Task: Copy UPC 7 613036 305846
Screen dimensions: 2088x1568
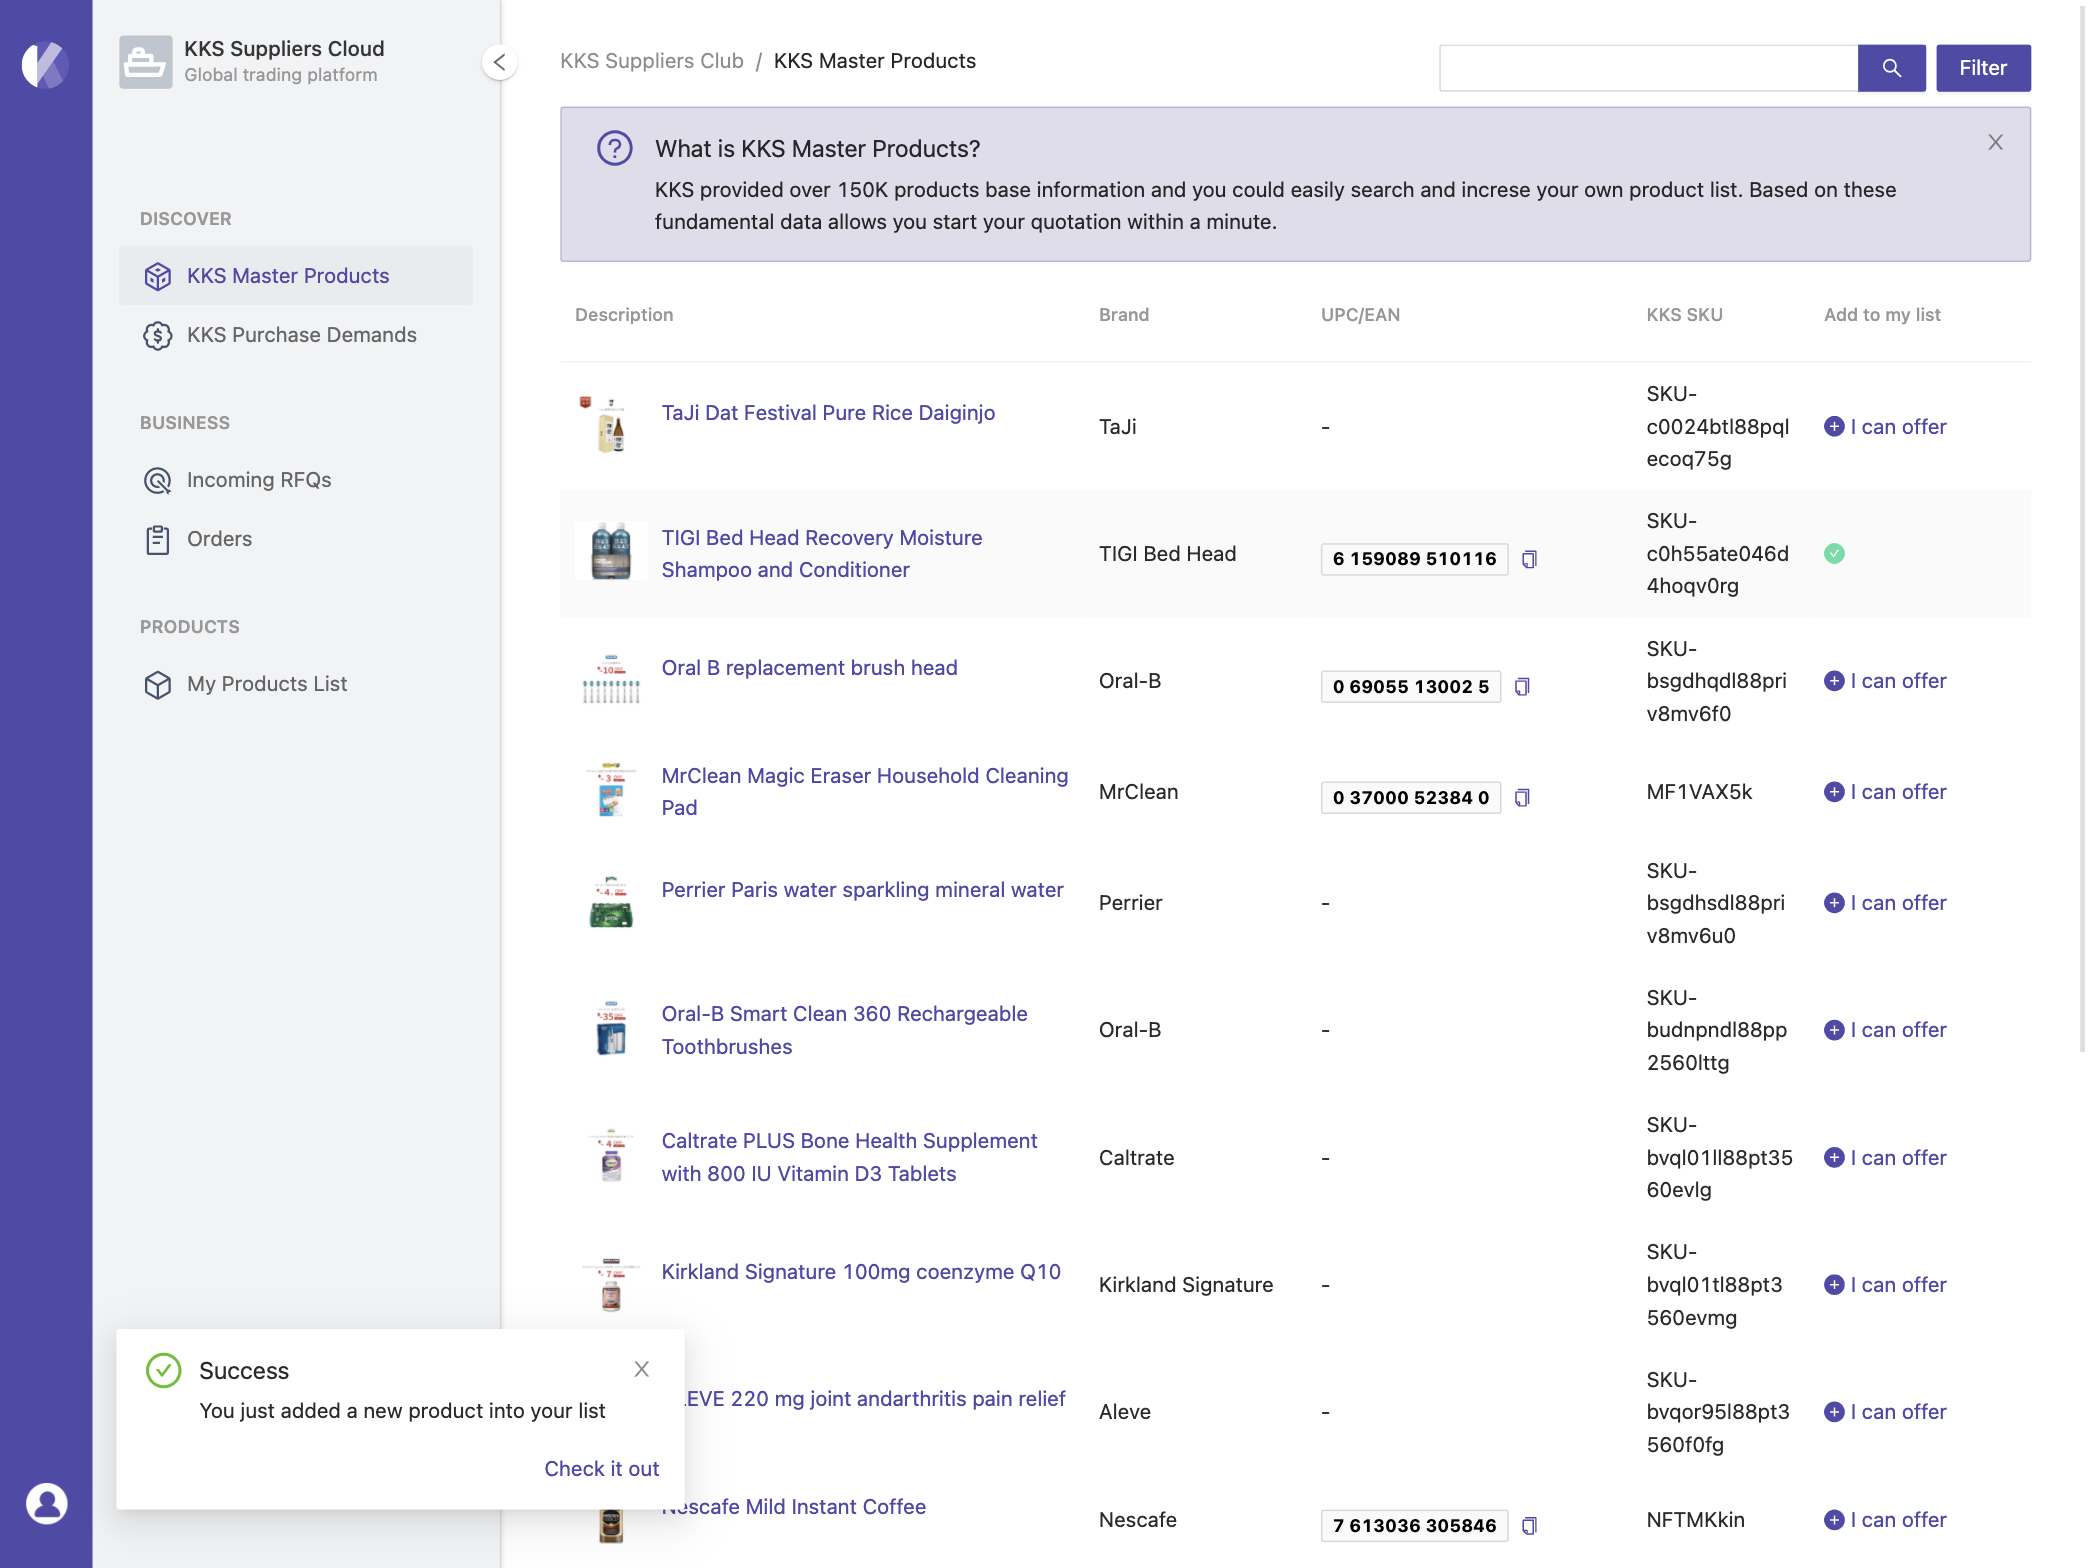Action: point(1528,1526)
